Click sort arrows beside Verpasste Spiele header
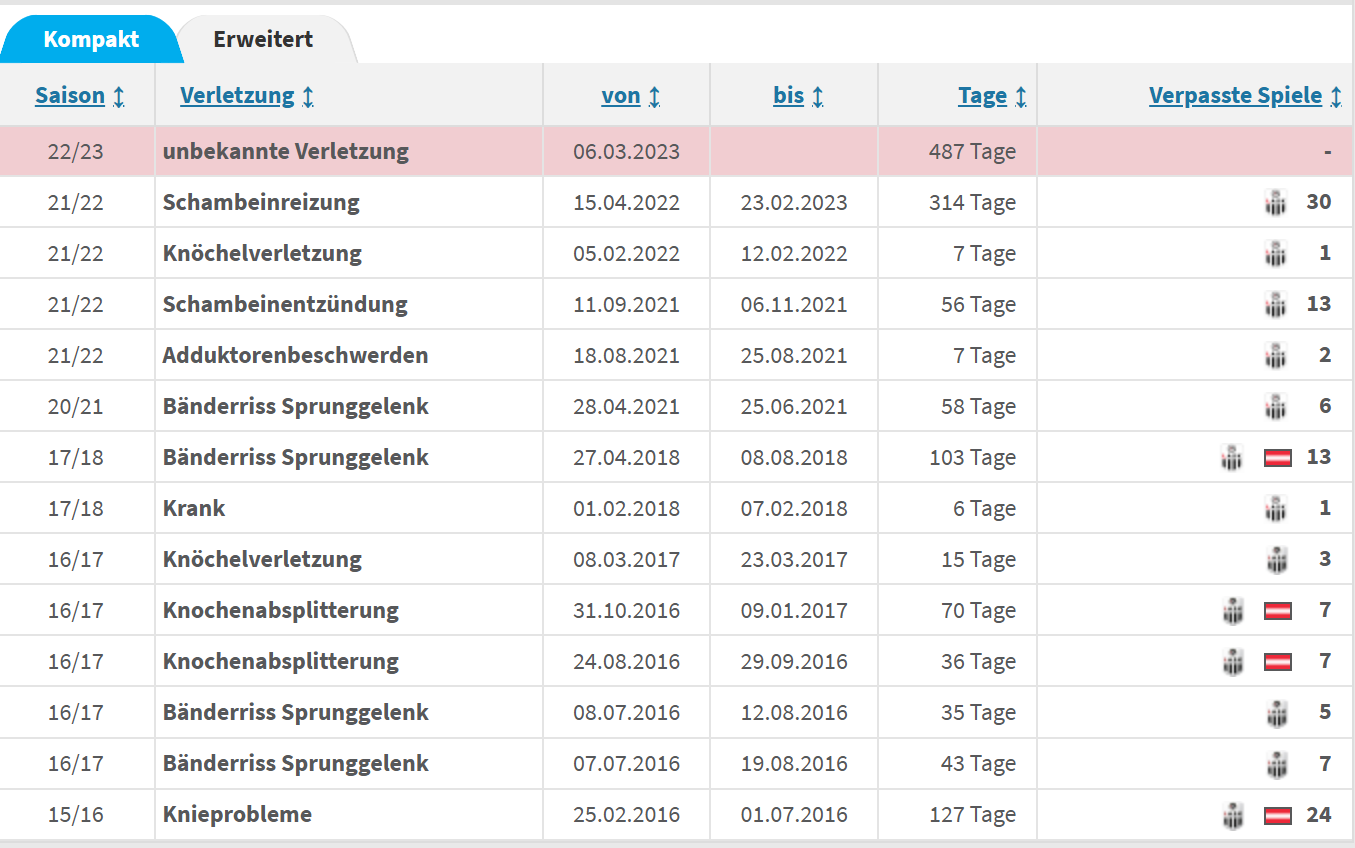Viewport: 1355px width, 848px height. click(x=1336, y=97)
